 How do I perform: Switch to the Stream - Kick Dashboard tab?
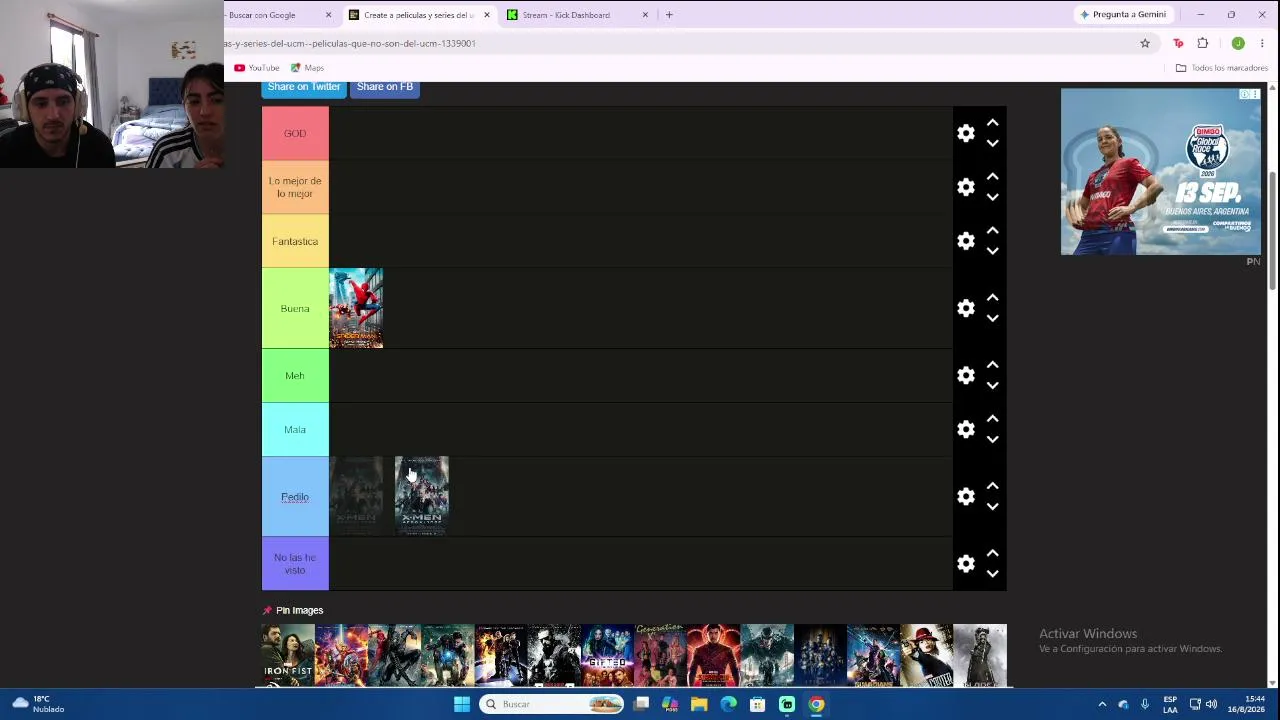(x=578, y=15)
